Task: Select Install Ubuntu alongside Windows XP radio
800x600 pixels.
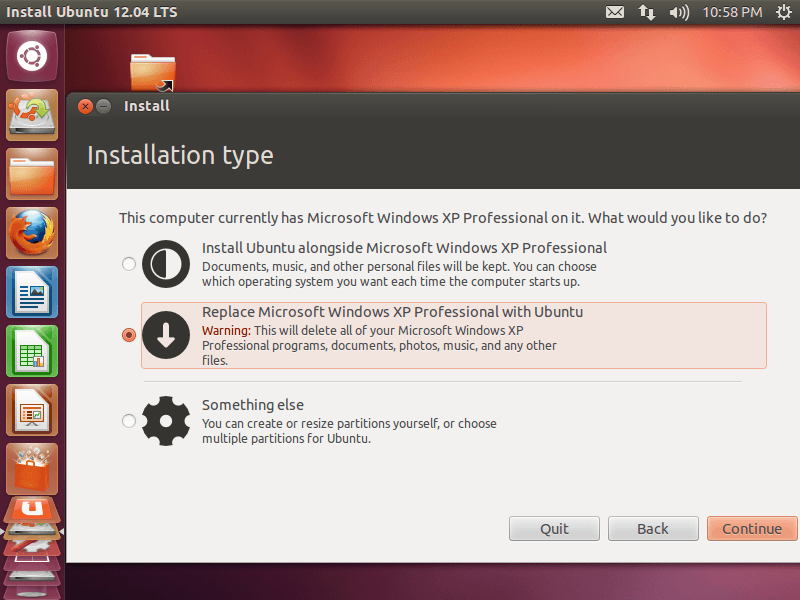Action: pyautogui.click(x=129, y=264)
